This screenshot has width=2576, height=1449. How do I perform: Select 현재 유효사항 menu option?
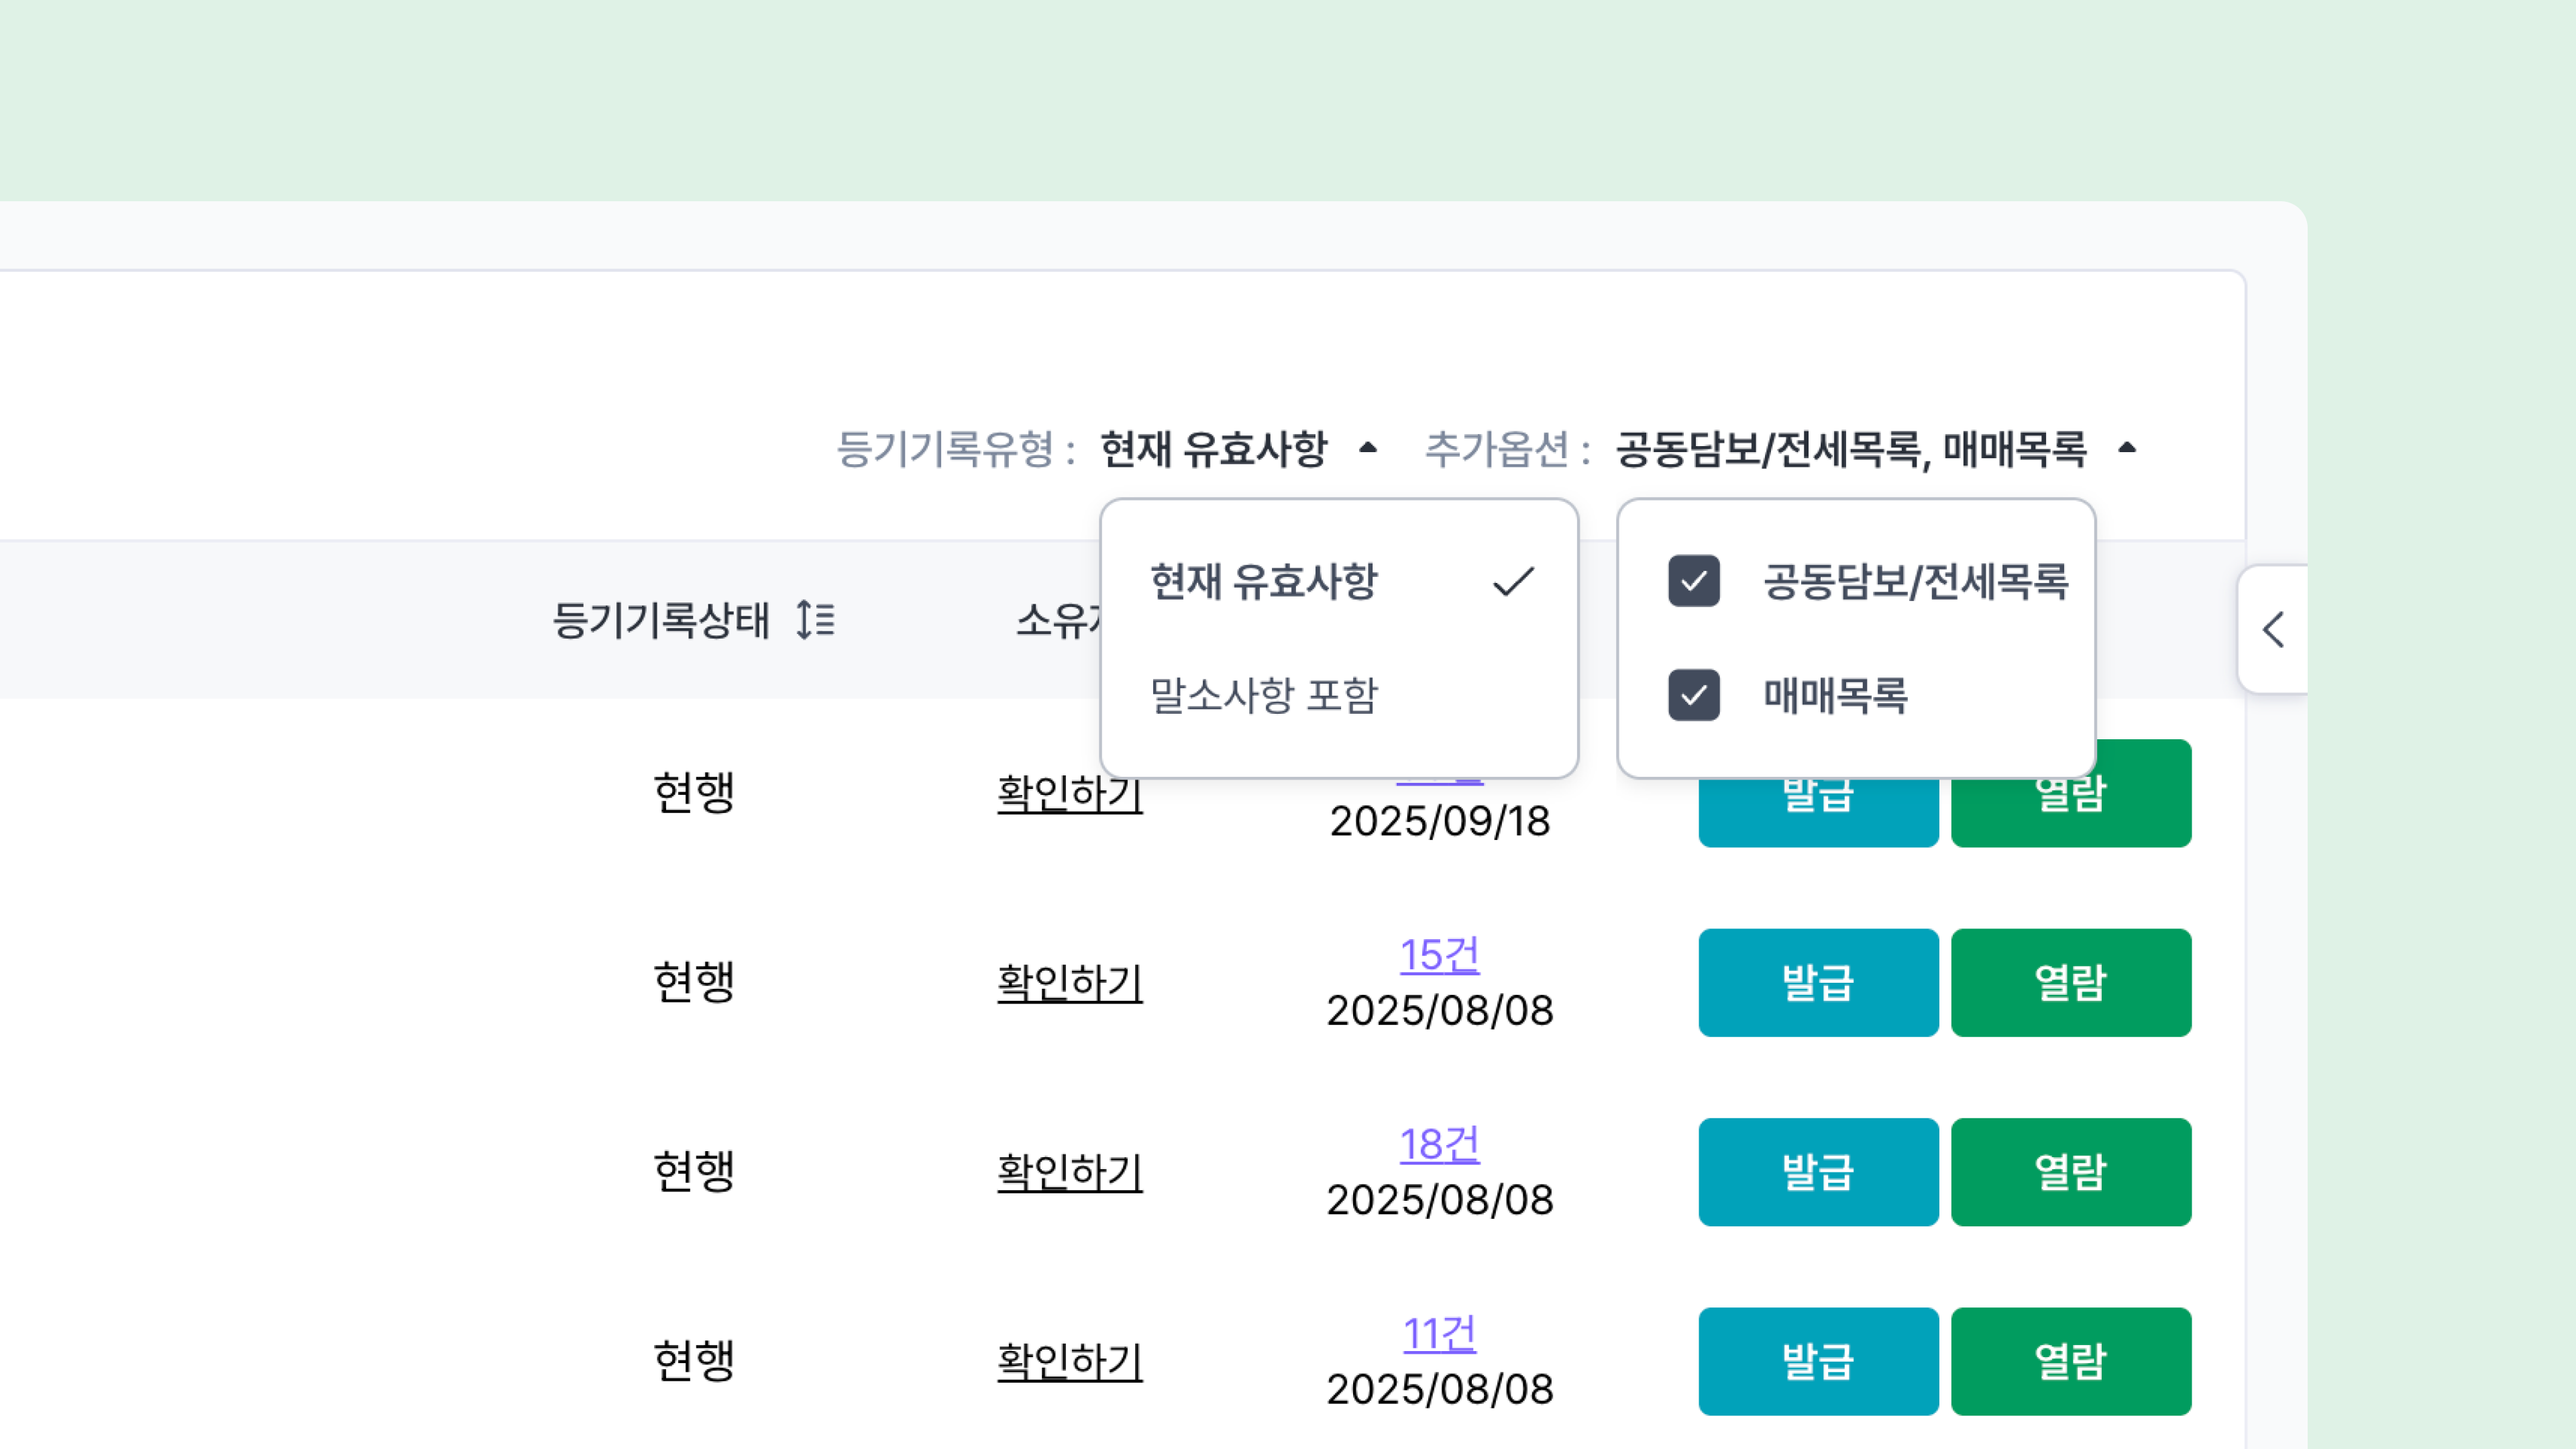(1264, 581)
